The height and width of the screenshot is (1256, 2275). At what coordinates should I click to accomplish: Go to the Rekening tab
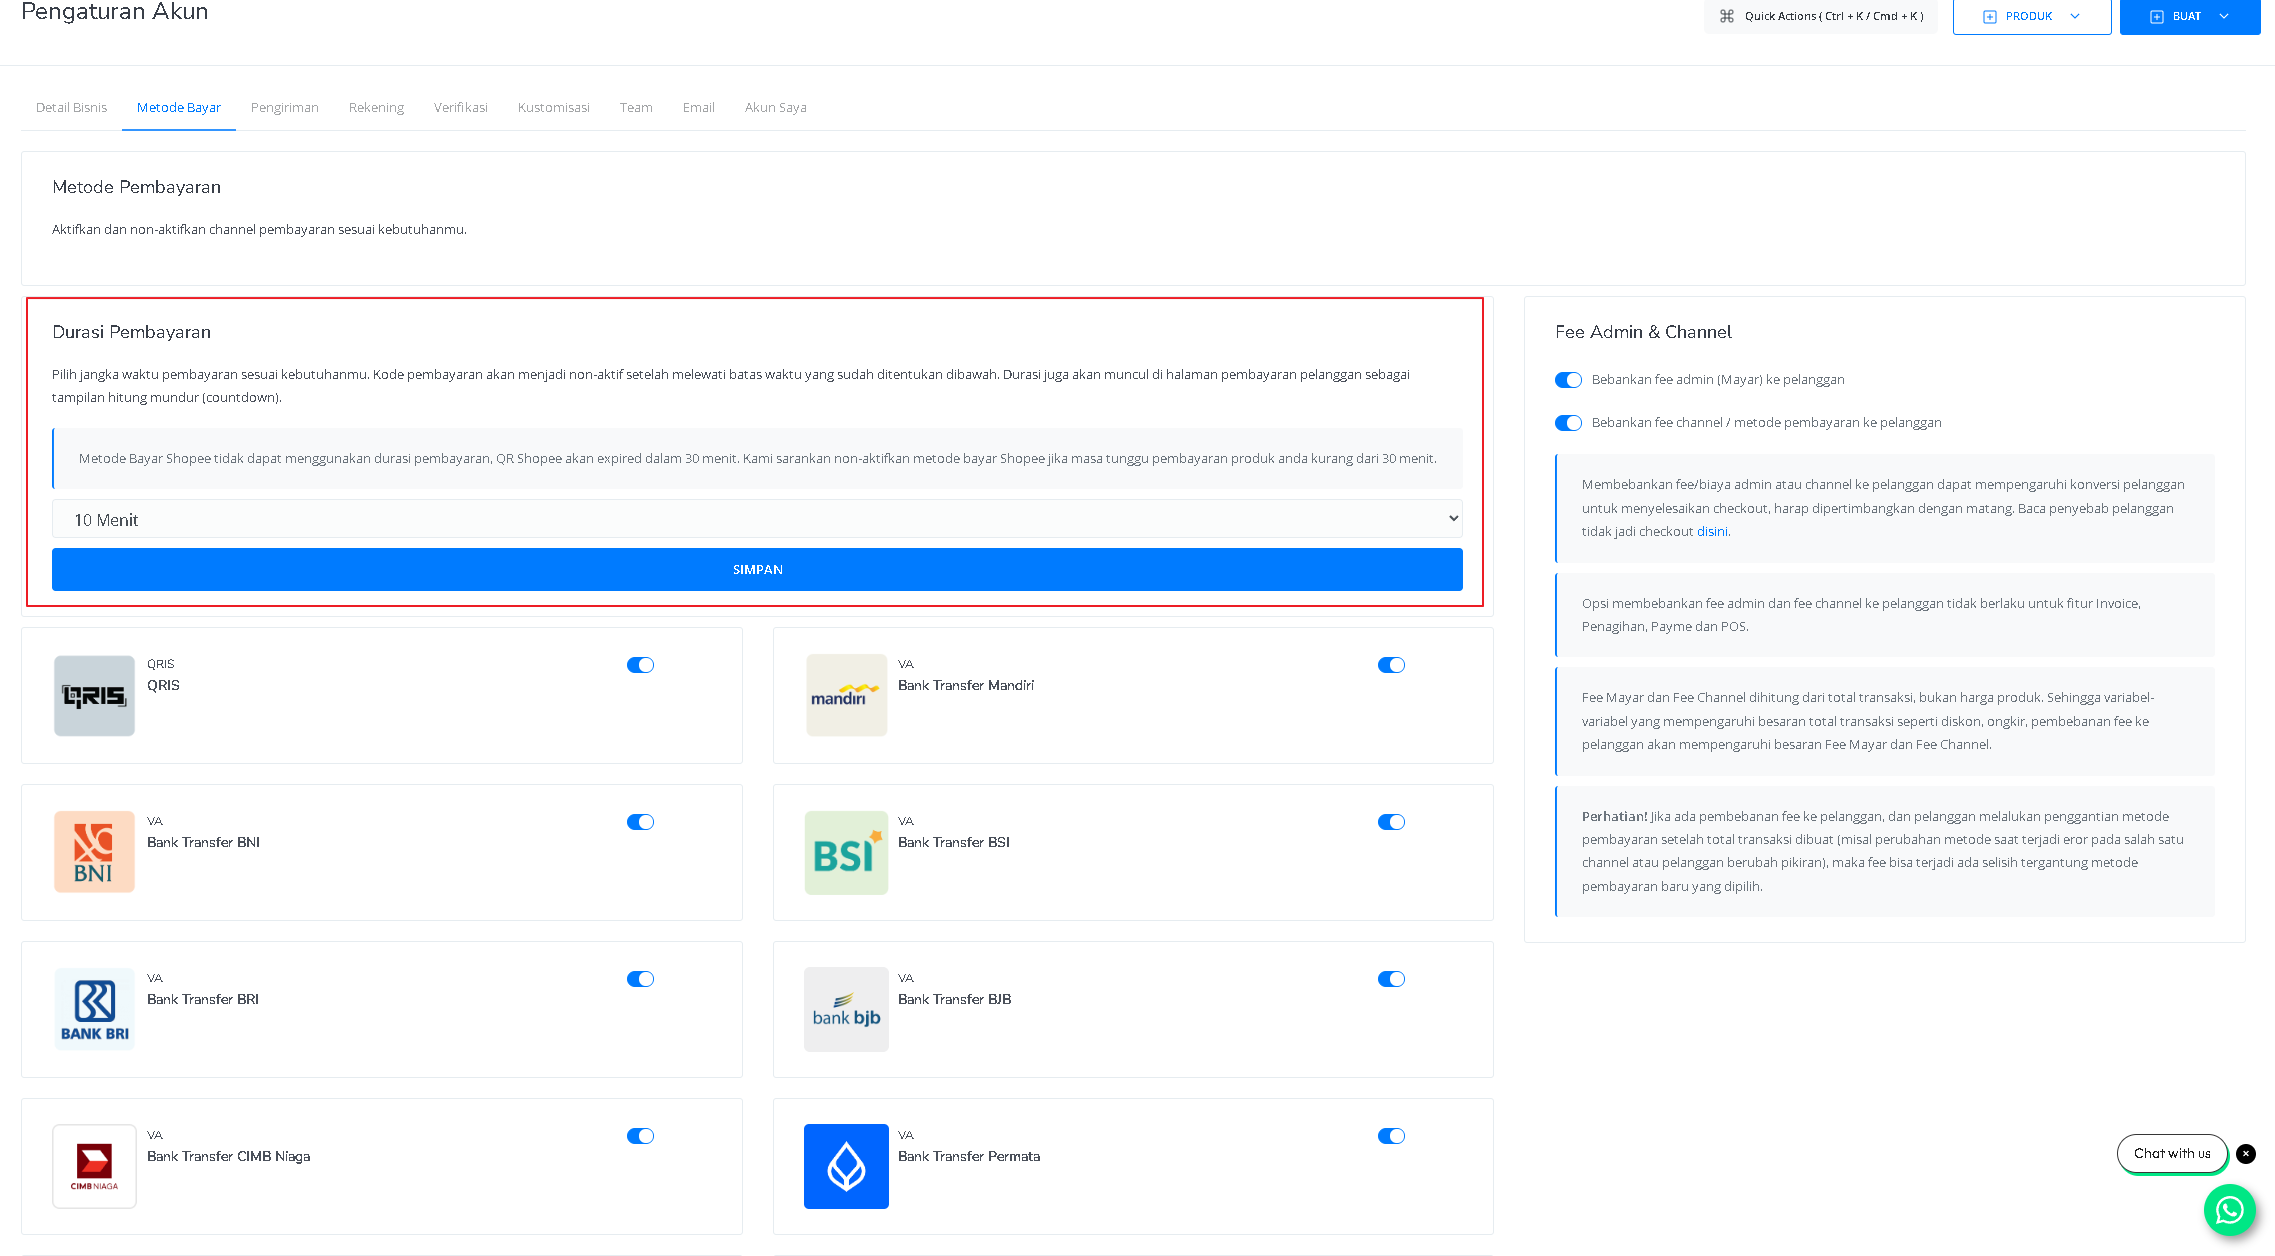click(376, 107)
